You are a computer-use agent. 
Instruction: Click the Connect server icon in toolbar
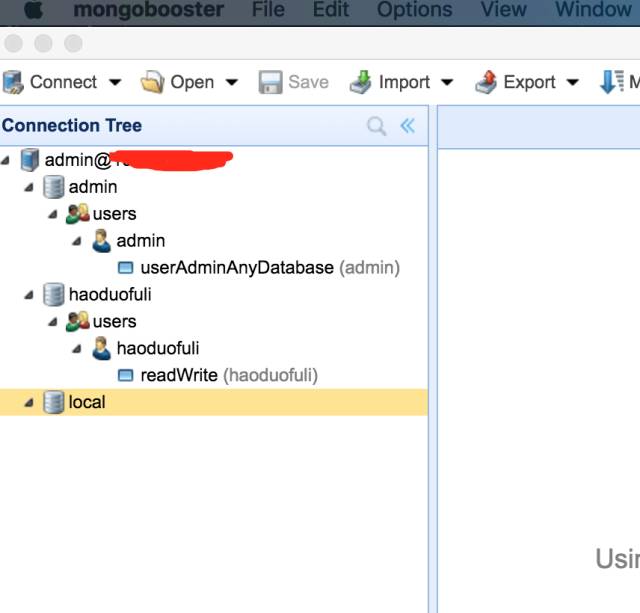[x=13, y=82]
